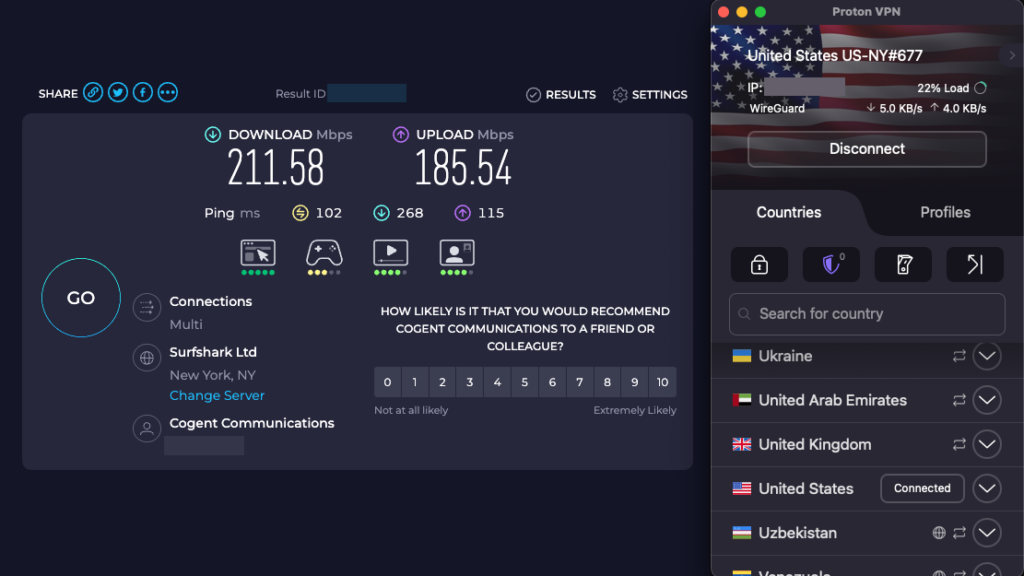Rate recommendation as 9

634,382
